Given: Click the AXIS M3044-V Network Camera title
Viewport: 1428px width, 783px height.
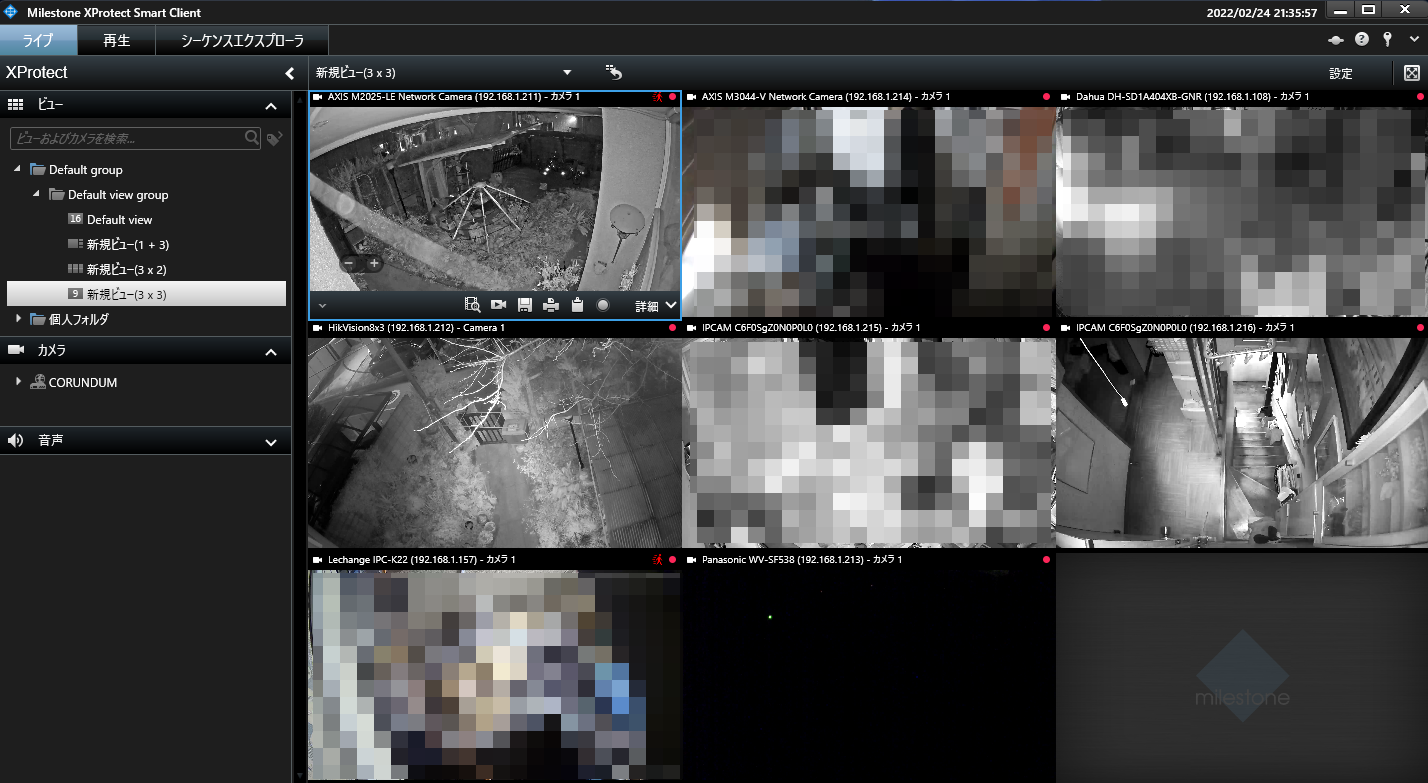Looking at the screenshot, I should click(x=826, y=97).
